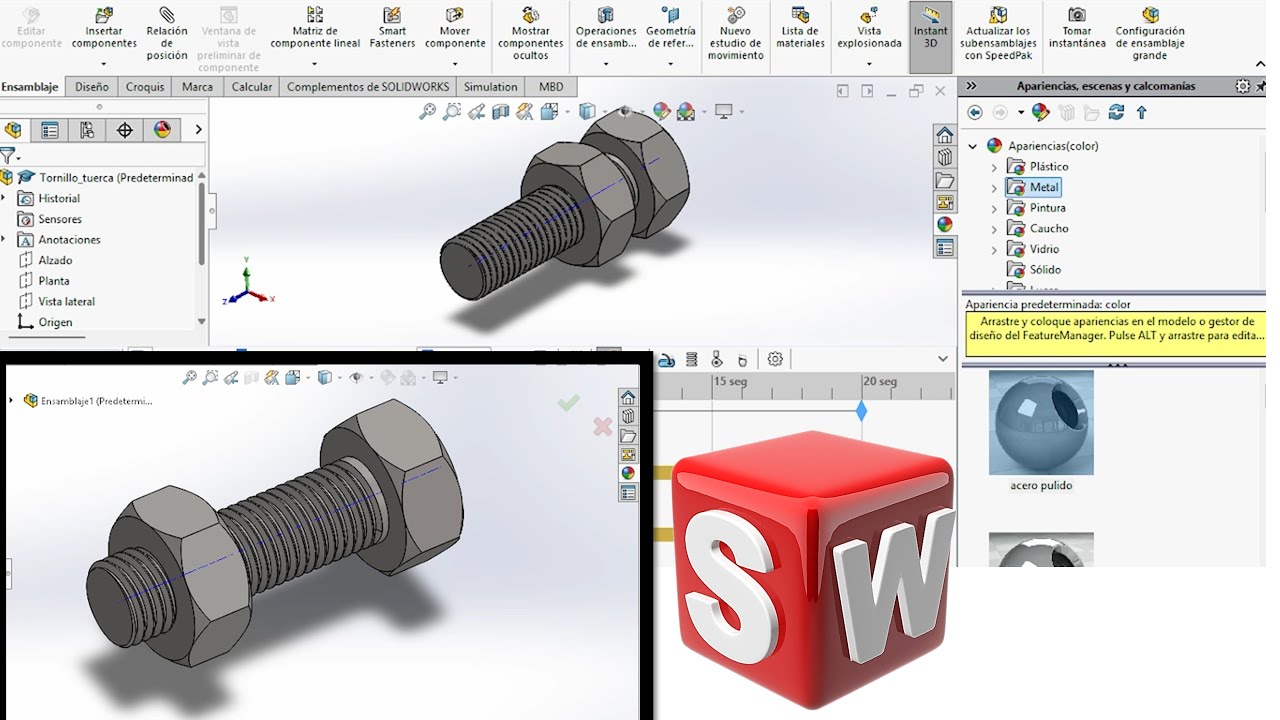Start Nuevo estudio de movimiento
Image resolution: width=1280 pixels, height=720 pixels.
[x=735, y=35]
